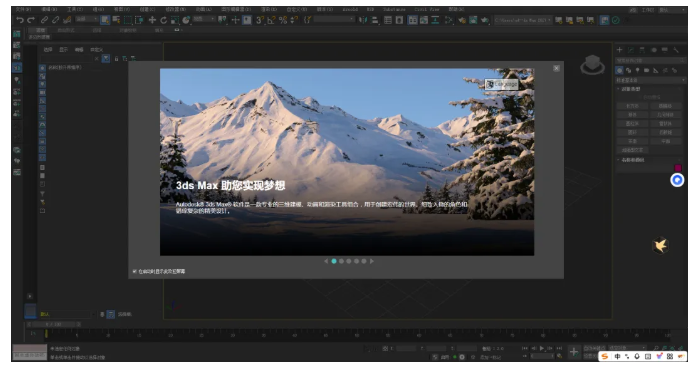Viewport: 696px width, 376px height.
Task: Open the reference coordinate system dropdown
Action: (204, 19)
